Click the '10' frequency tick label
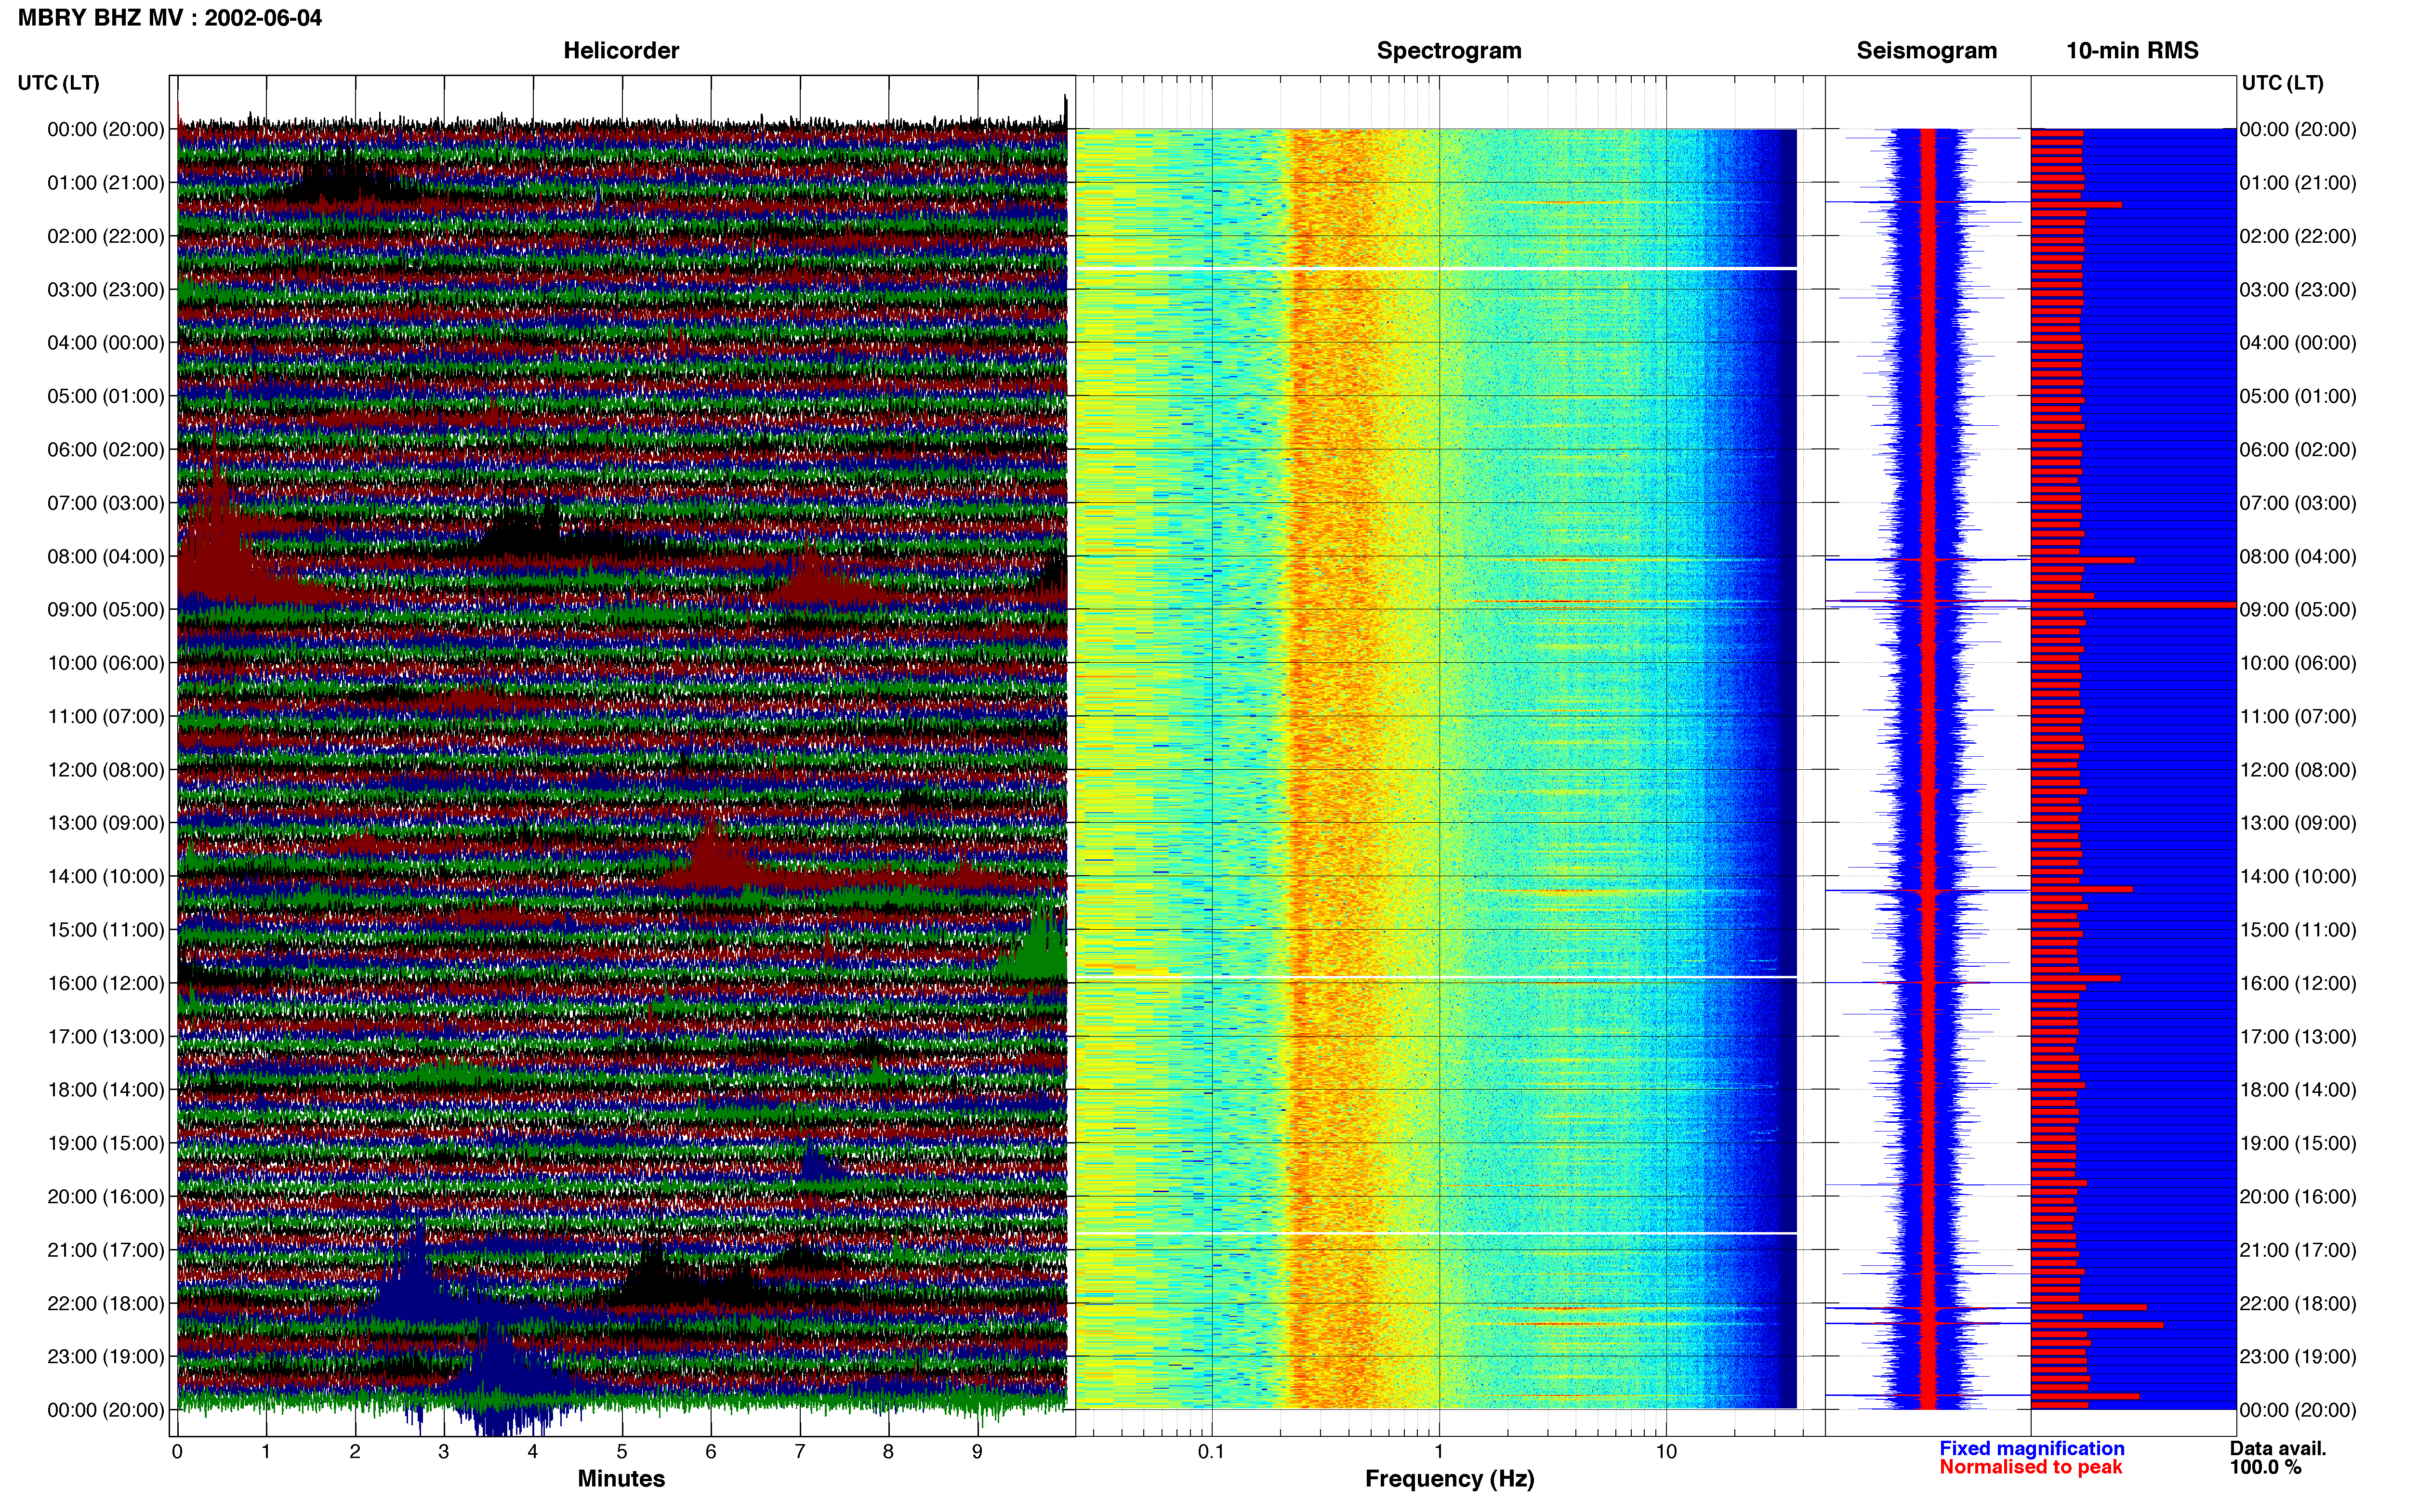The width and height of the screenshot is (2418, 1512). pyautogui.click(x=1666, y=1452)
